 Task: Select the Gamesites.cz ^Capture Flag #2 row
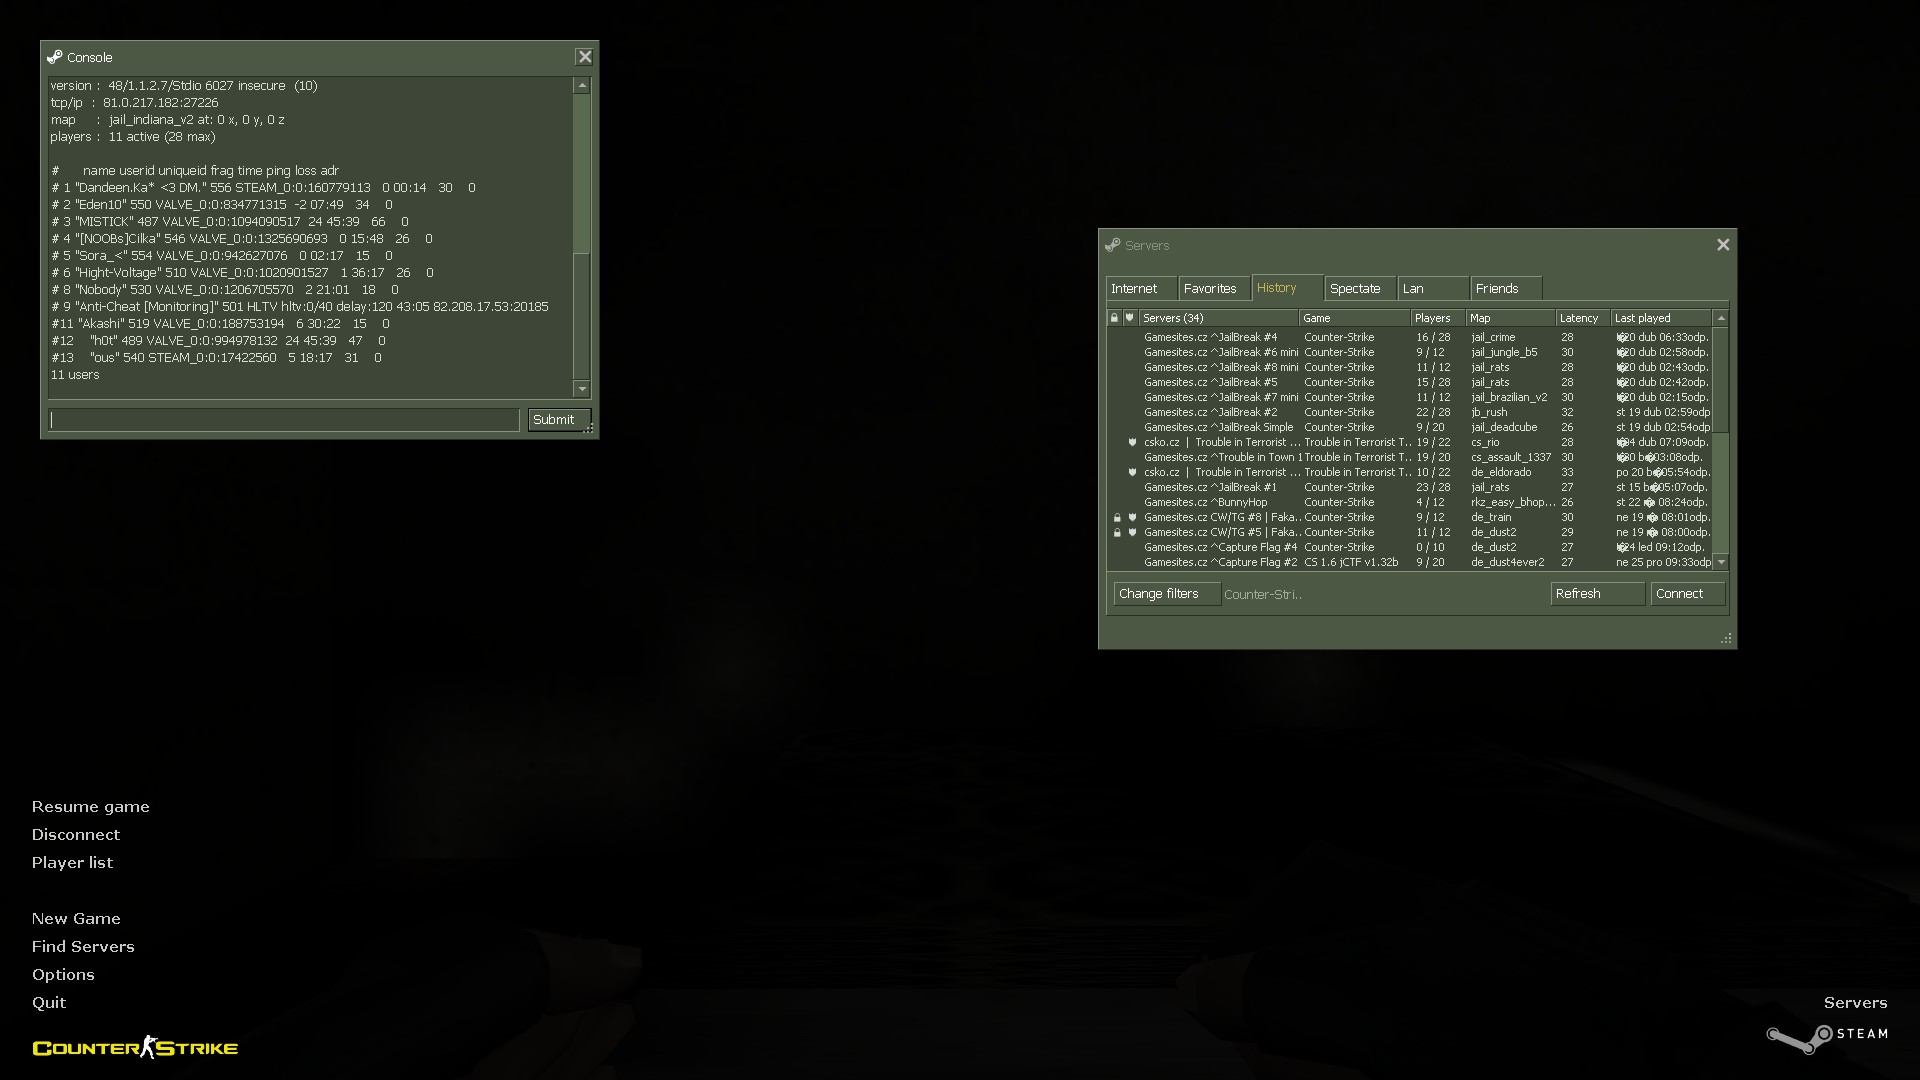tap(1410, 562)
